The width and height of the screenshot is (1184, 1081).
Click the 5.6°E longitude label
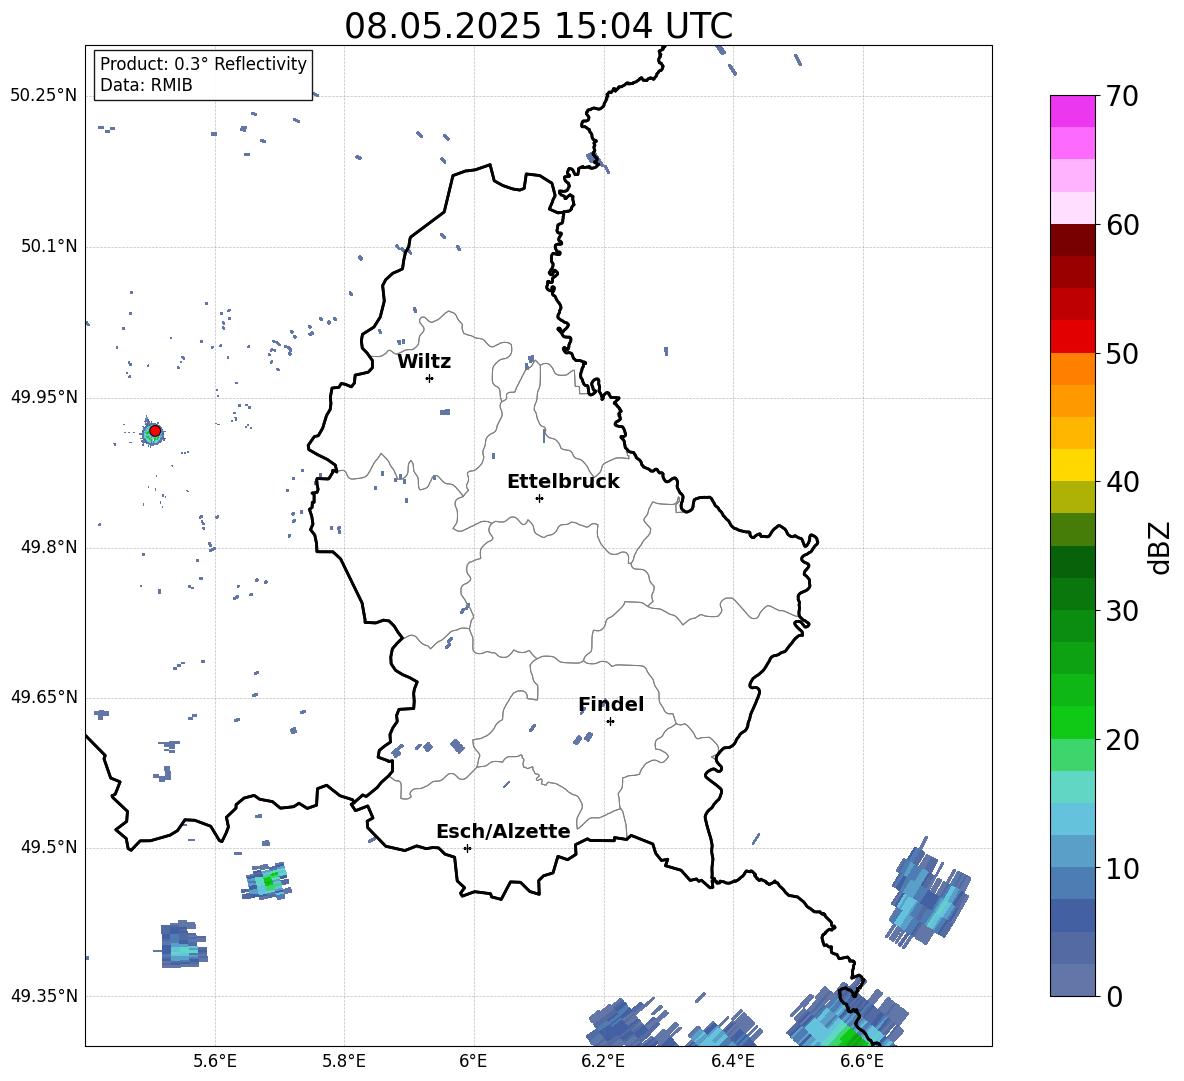pyautogui.click(x=215, y=1062)
